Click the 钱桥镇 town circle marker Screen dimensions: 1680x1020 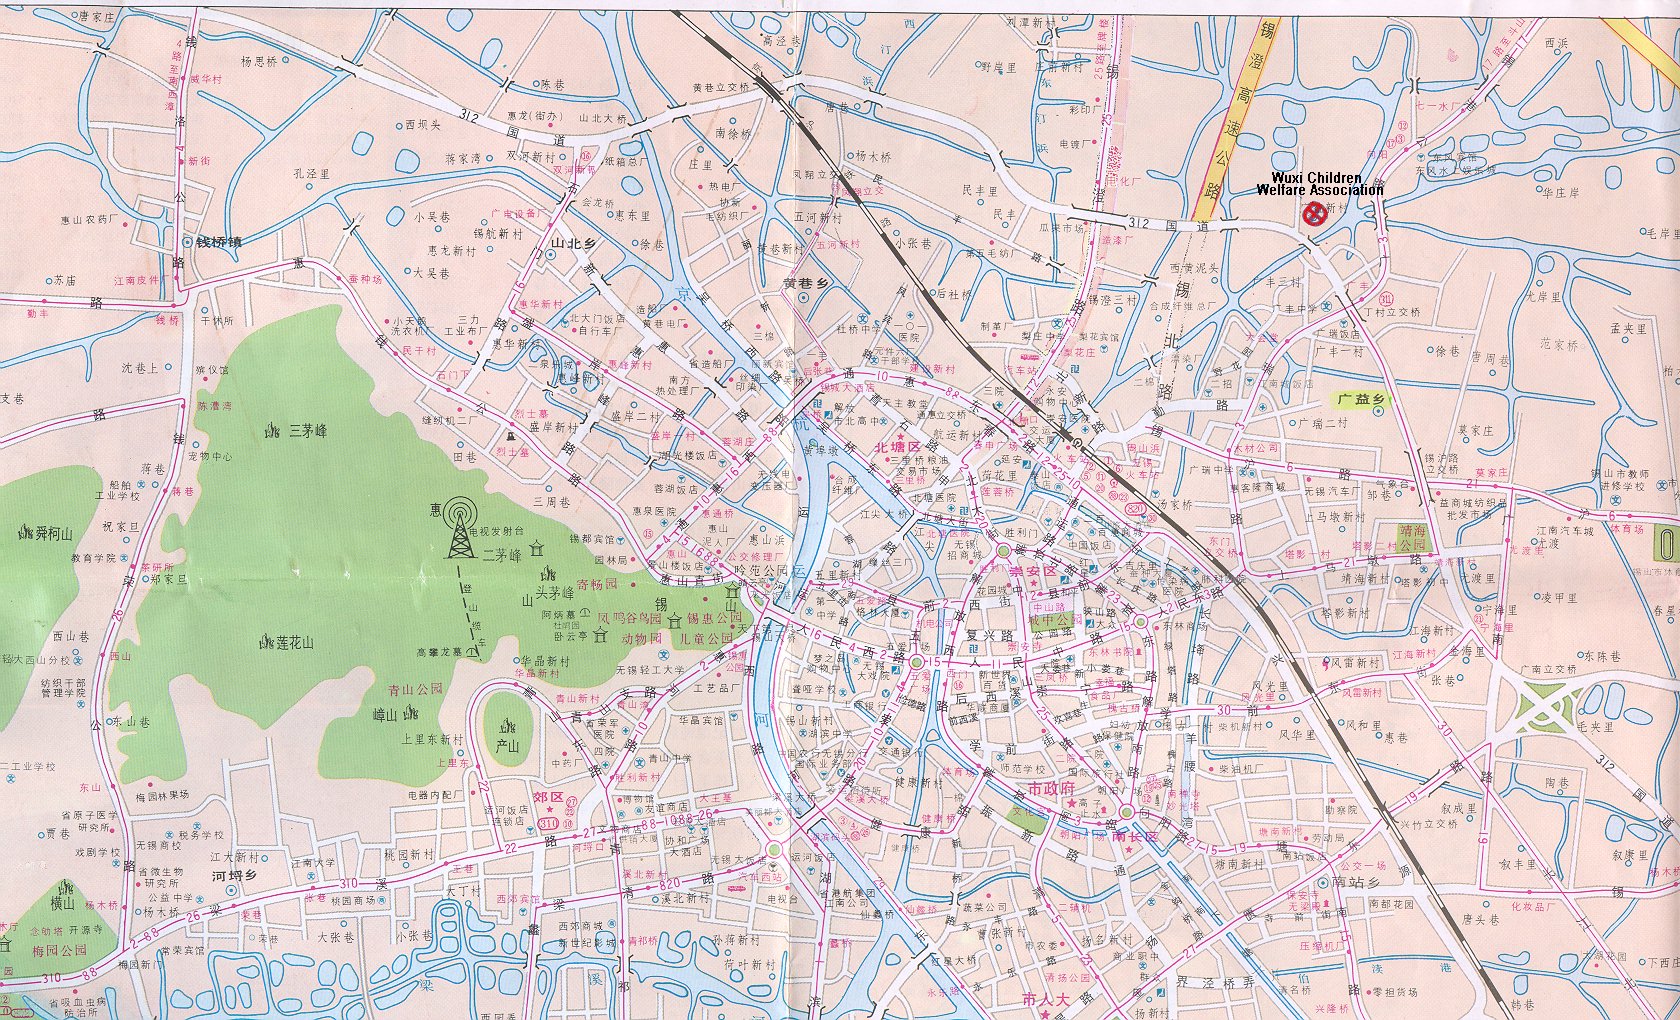pos(188,241)
